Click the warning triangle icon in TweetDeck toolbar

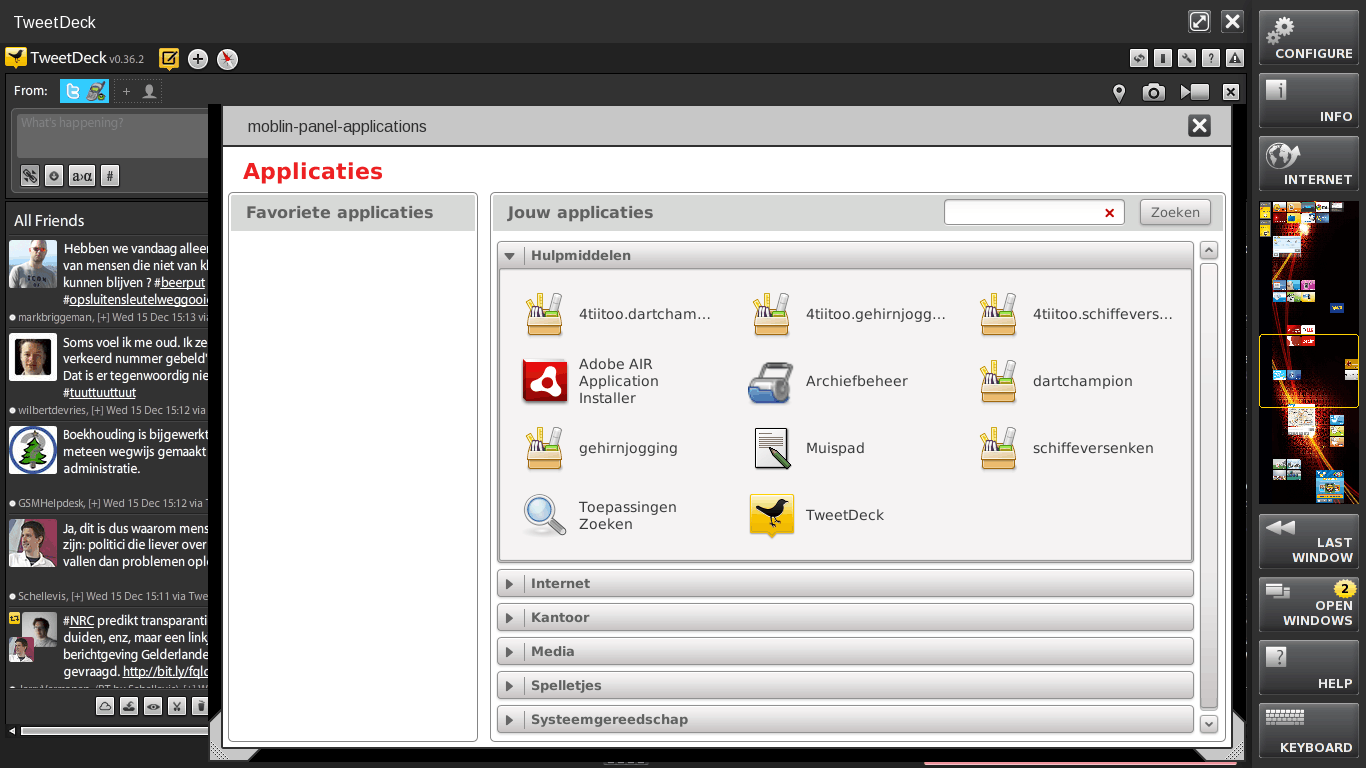pyautogui.click(x=1235, y=59)
